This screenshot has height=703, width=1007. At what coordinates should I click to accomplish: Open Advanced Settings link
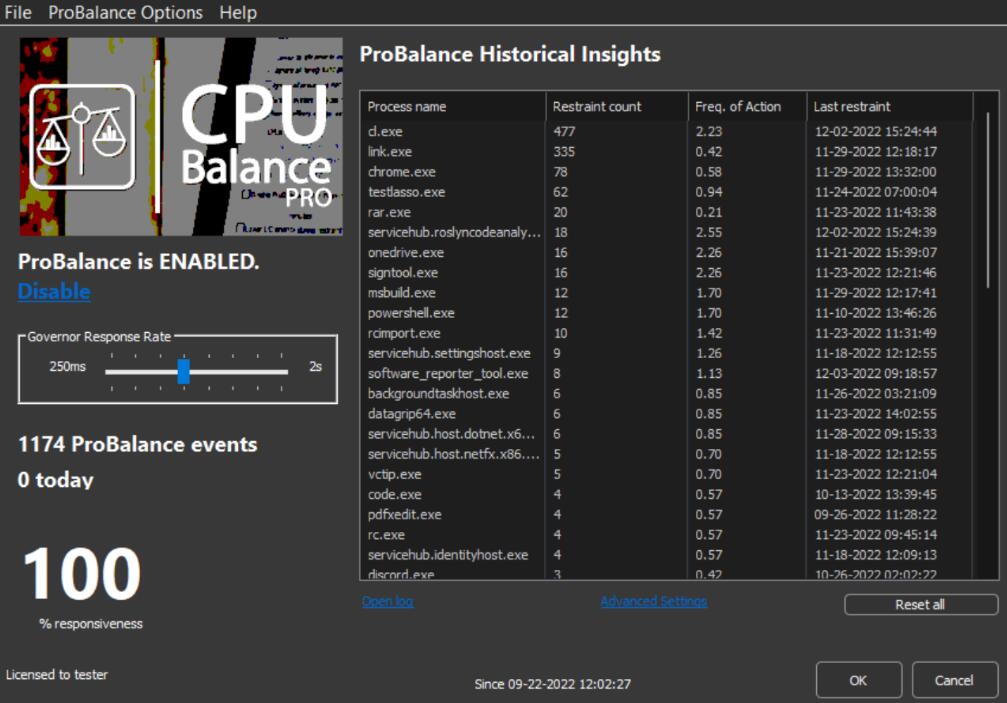(653, 602)
